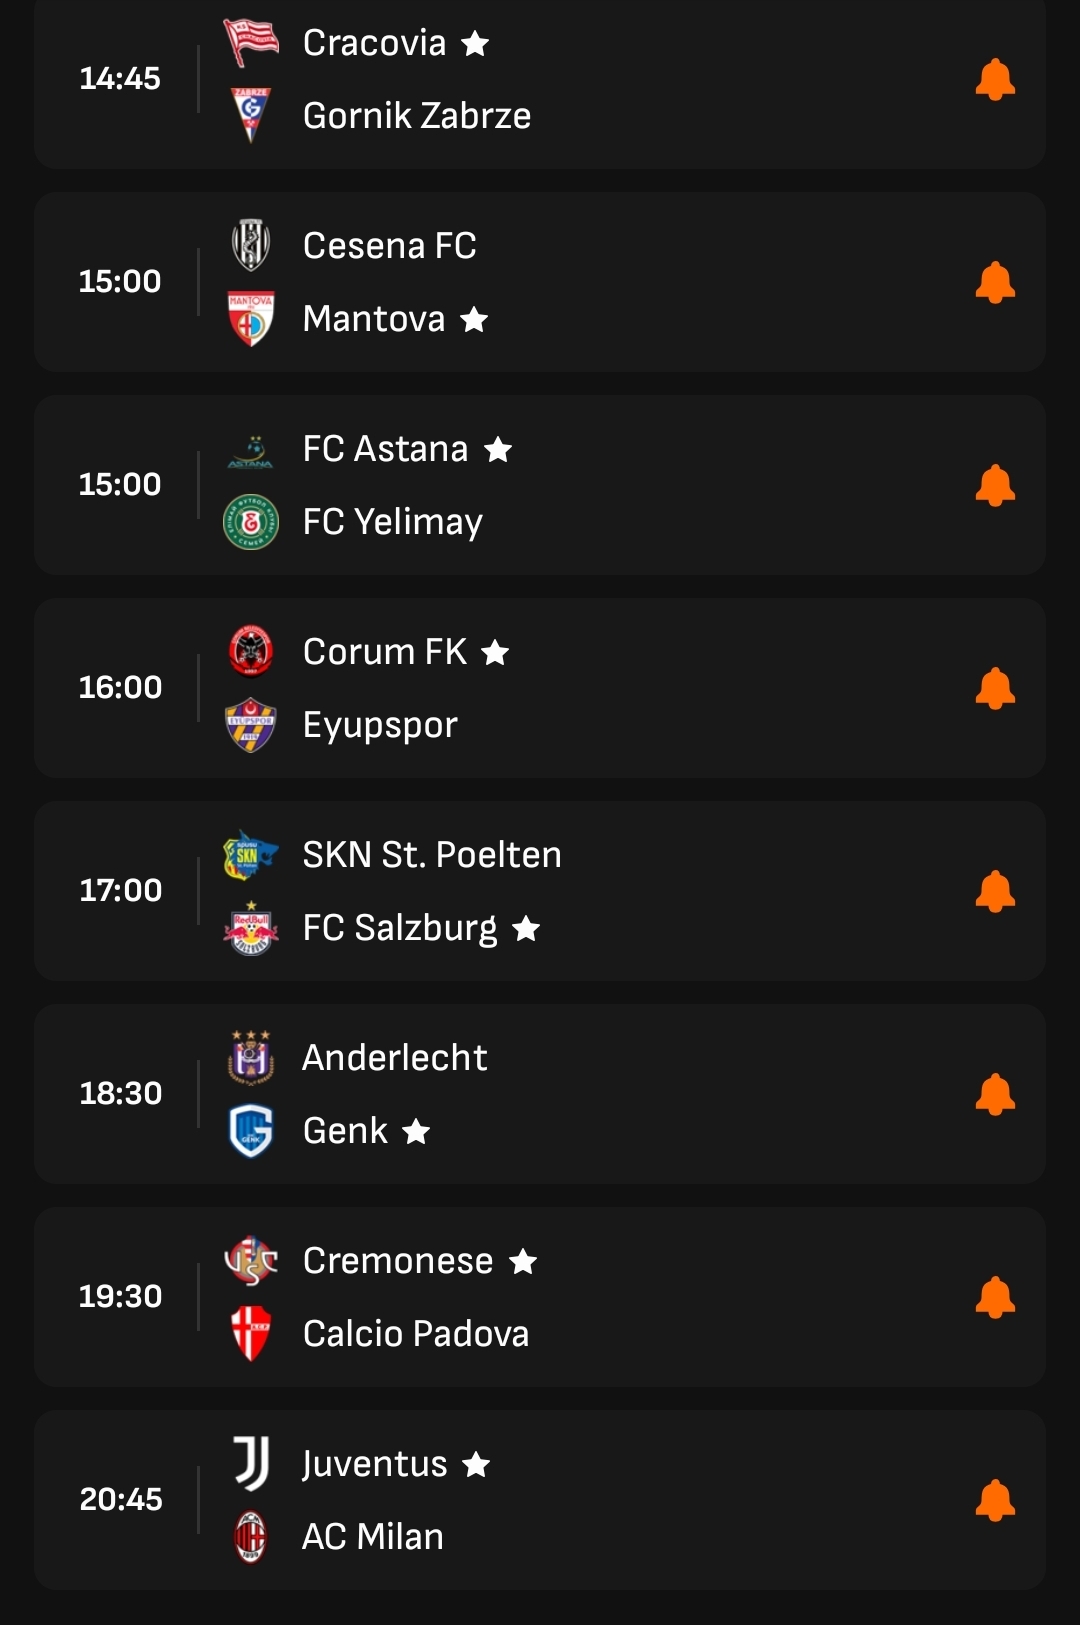Image resolution: width=1080 pixels, height=1625 pixels.
Task: Click the star beside FC Astana
Action: click(x=498, y=449)
